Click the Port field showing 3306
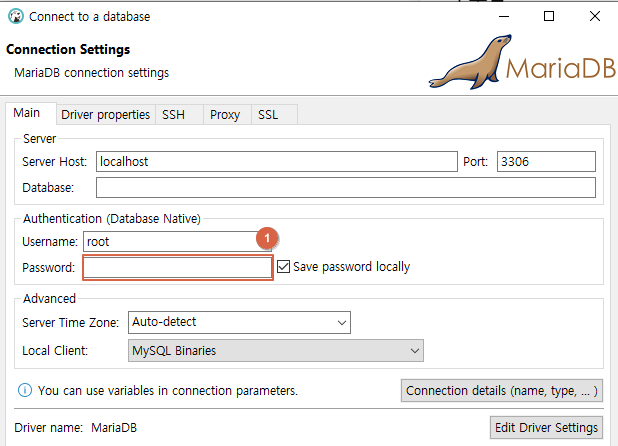The height and width of the screenshot is (446, 618). pyautogui.click(x=546, y=162)
